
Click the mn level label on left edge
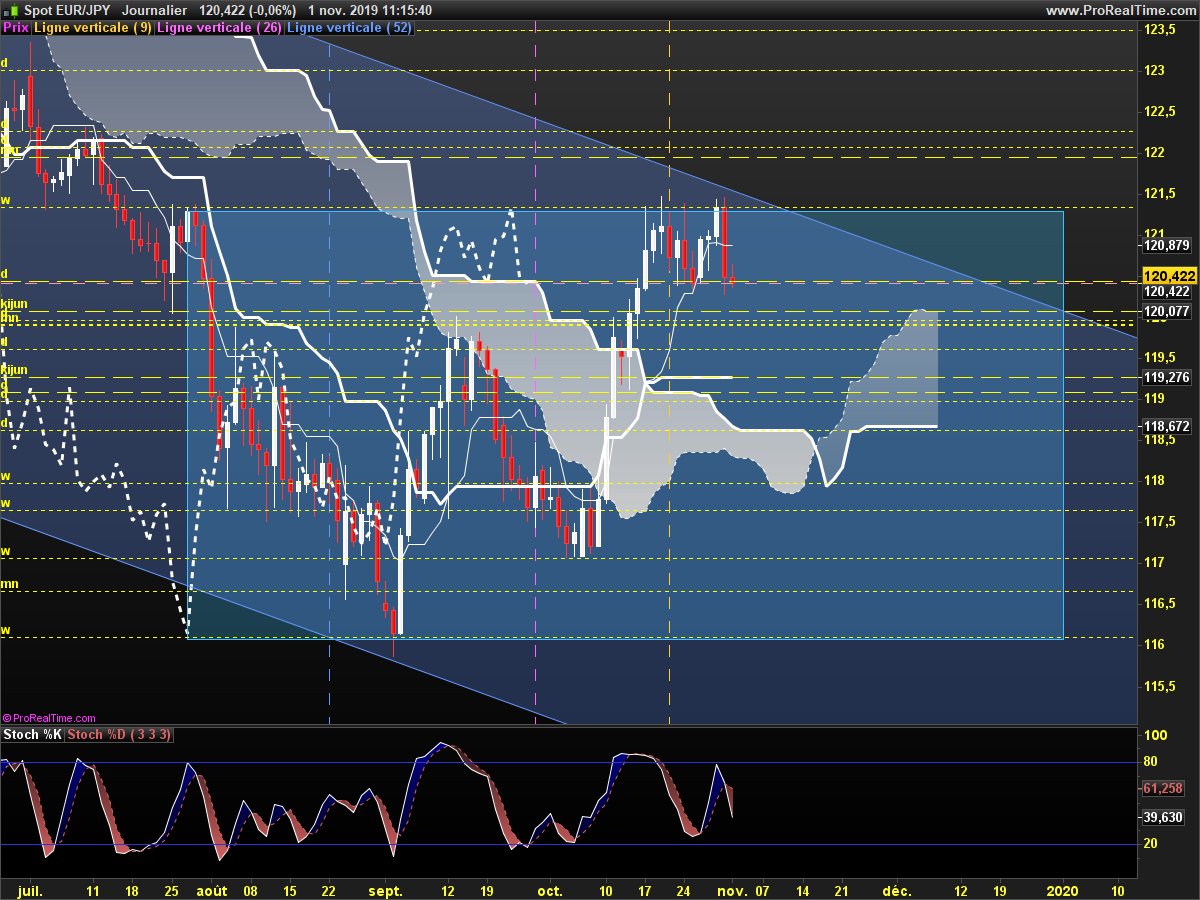tap(8, 583)
